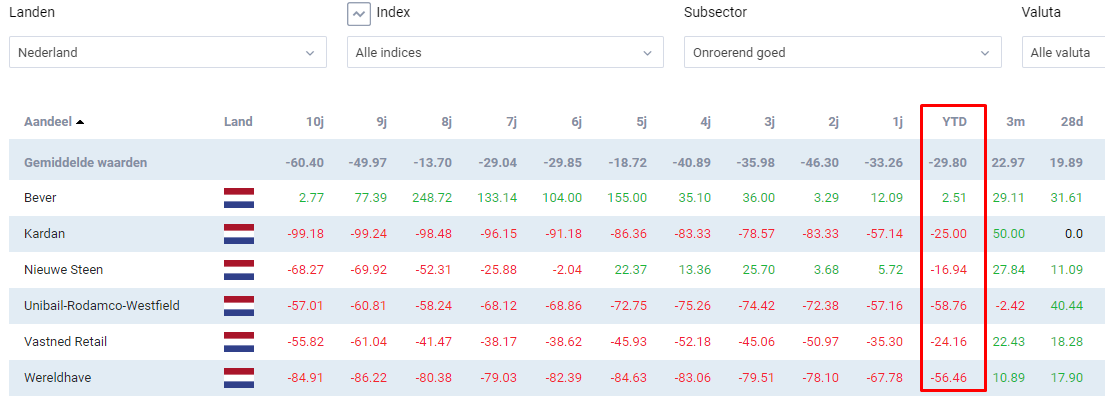
Task: Click Bever's YTD value 2.51
Action: 953,198
